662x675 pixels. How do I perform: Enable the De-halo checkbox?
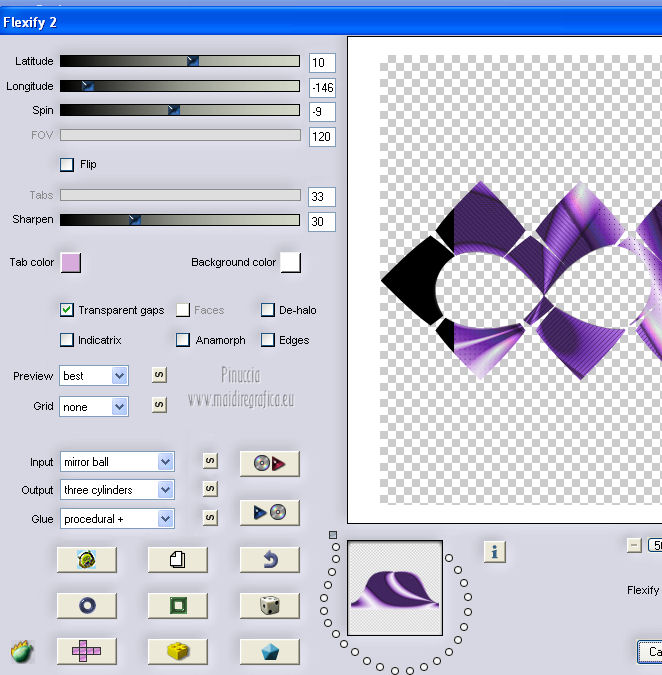click(268, 310)
